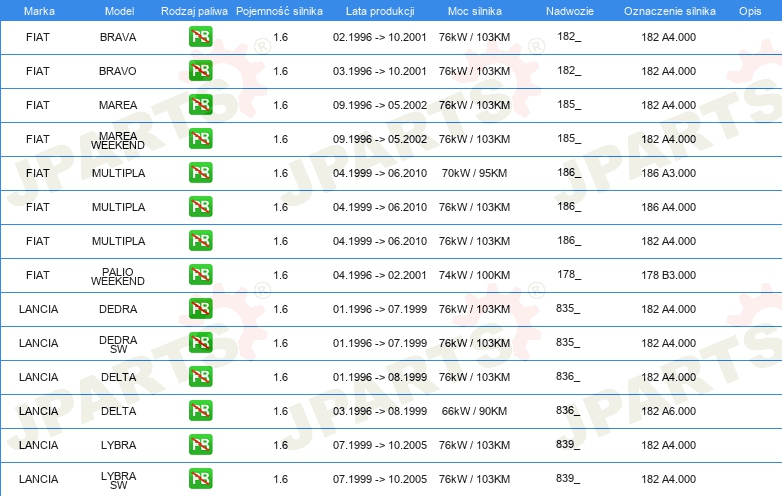
Task: Click the 182 A6.000 engine code
Action: point(668,411)
